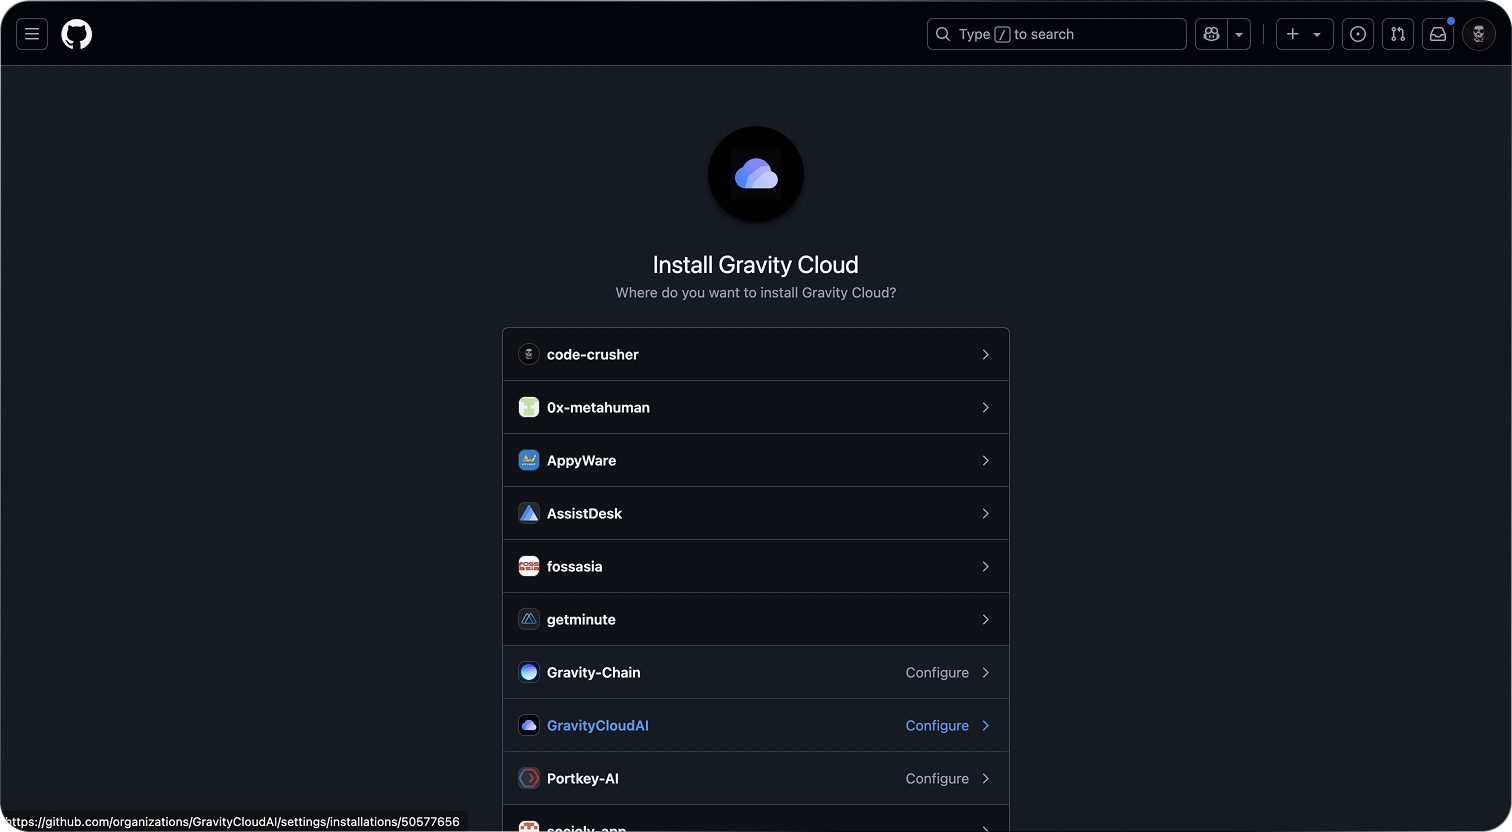Open the Pull requests icon in header
The width and height of the screenshot is (1512, 832).
point(1398,34)
